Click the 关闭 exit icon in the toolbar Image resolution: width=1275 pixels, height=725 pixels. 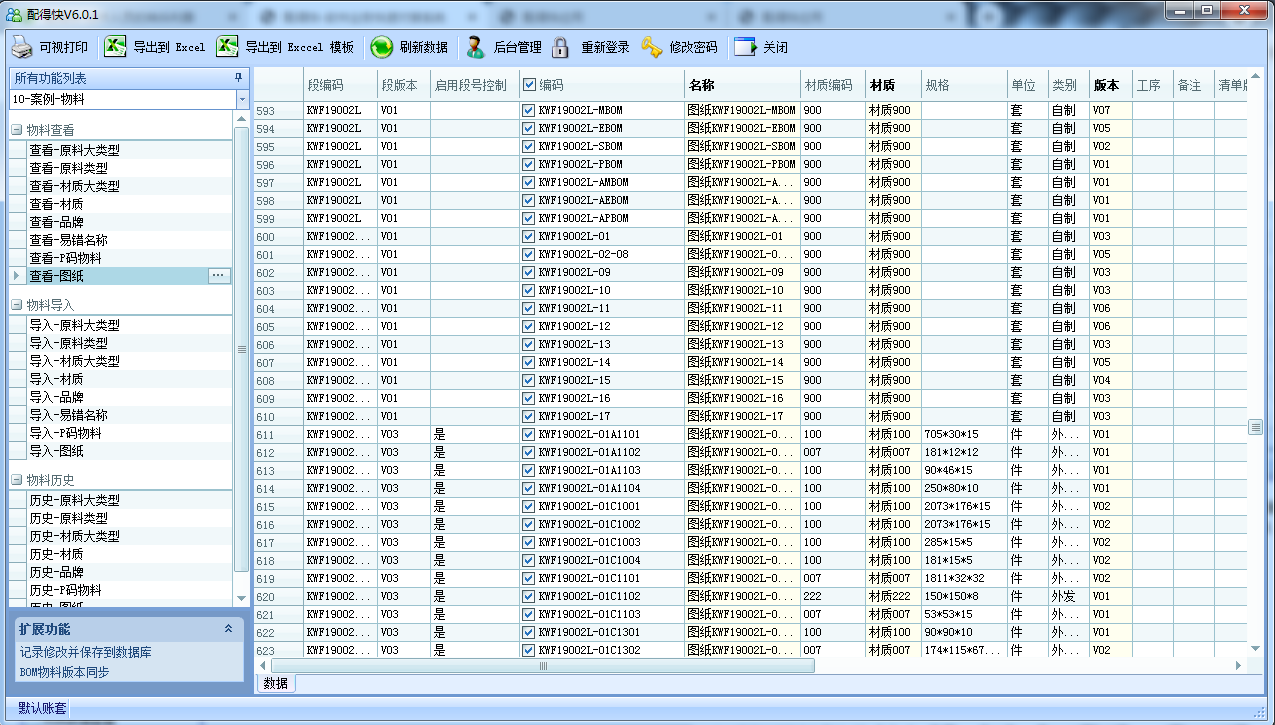[745, 47]
